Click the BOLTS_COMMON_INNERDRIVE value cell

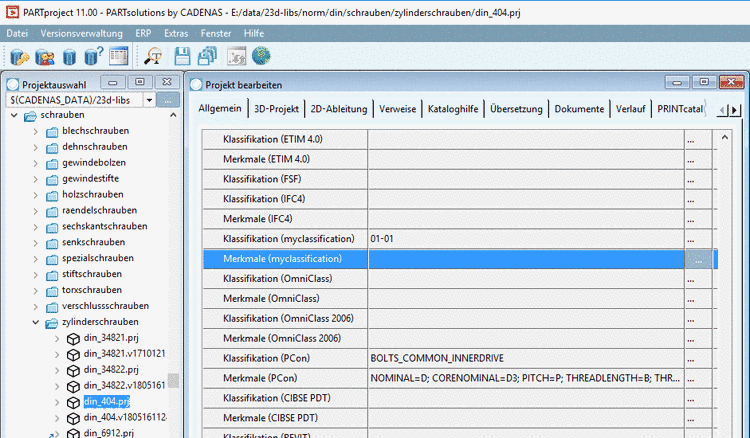[526, 358]
